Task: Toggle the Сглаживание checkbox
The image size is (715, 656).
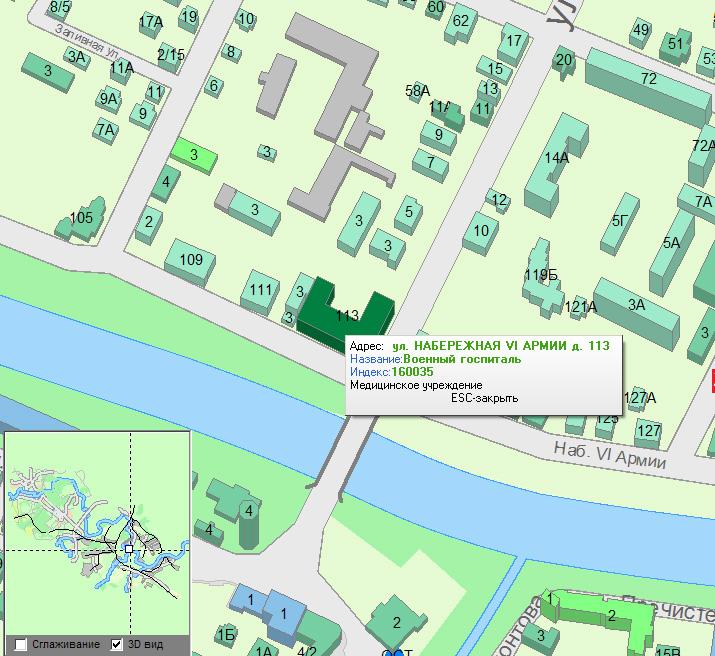Action: [21, 644]
